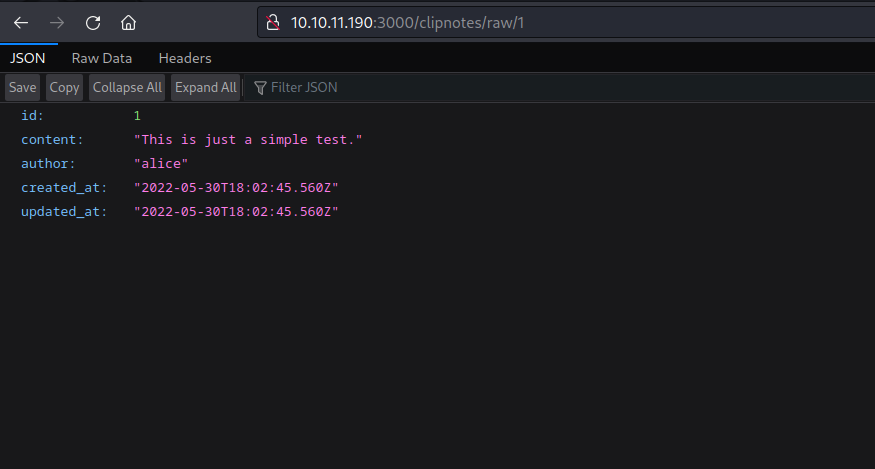The image size is (875, 469).
Task: Copy the JSON with the Copy button
Action: (64, 87)
